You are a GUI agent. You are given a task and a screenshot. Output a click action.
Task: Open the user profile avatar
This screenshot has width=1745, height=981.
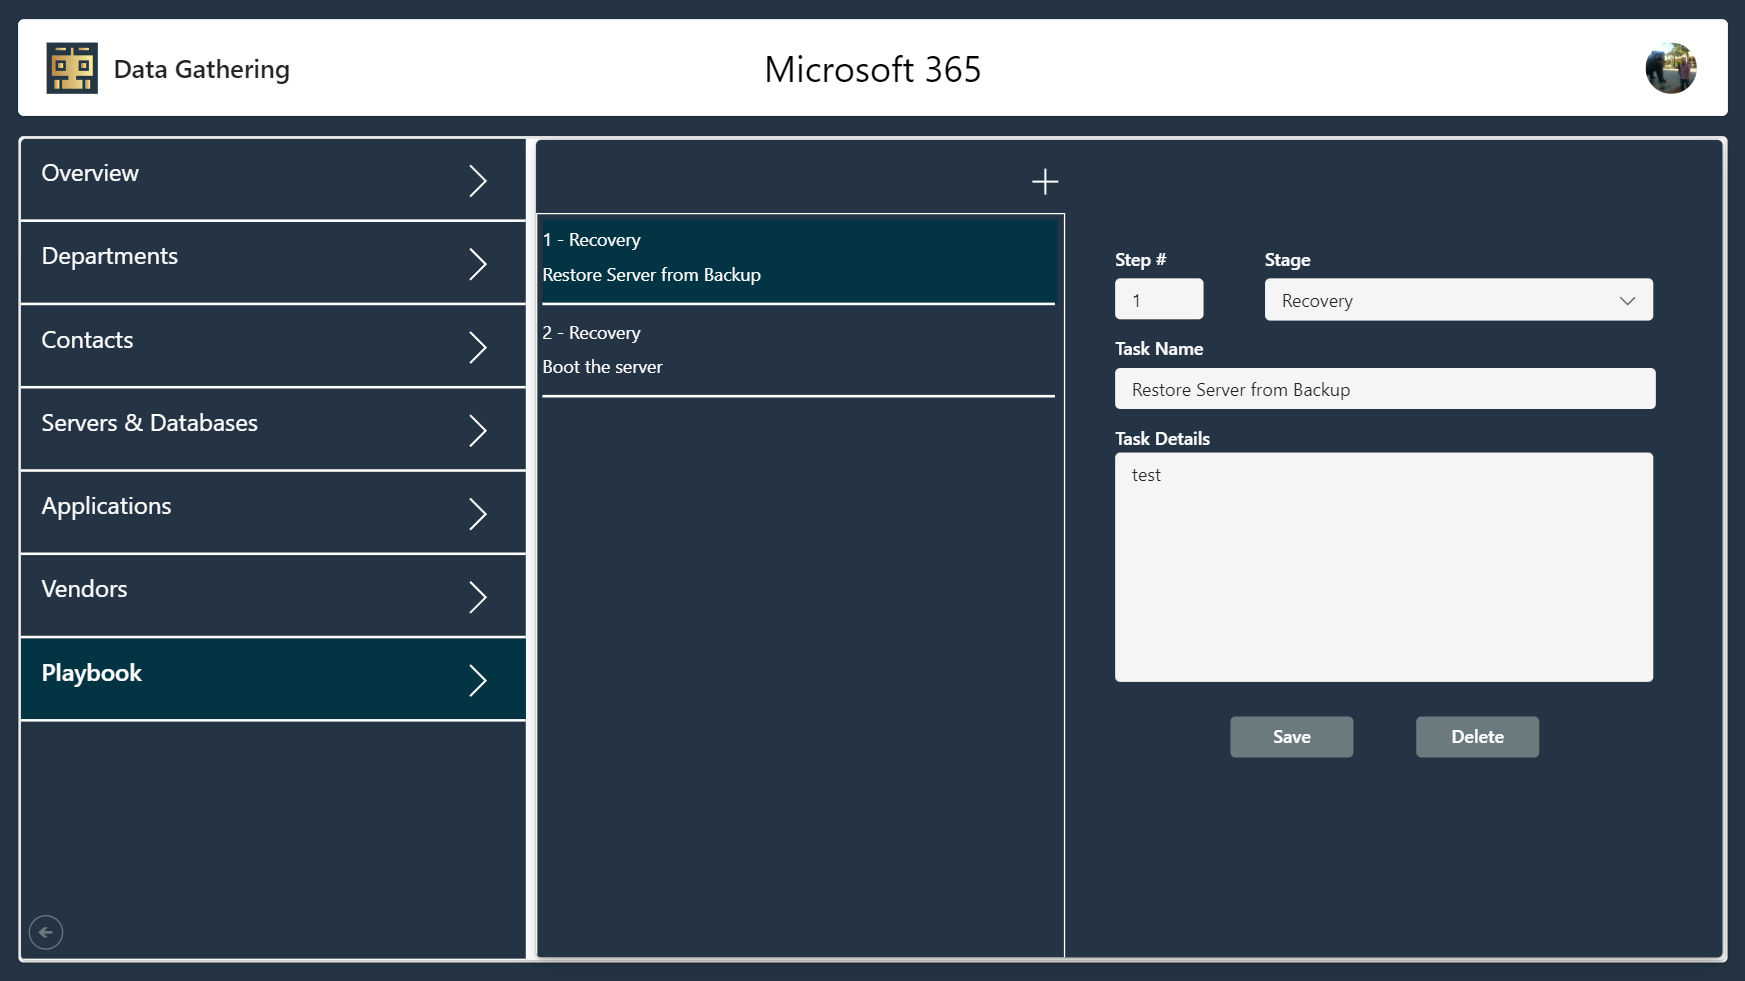1671,68
